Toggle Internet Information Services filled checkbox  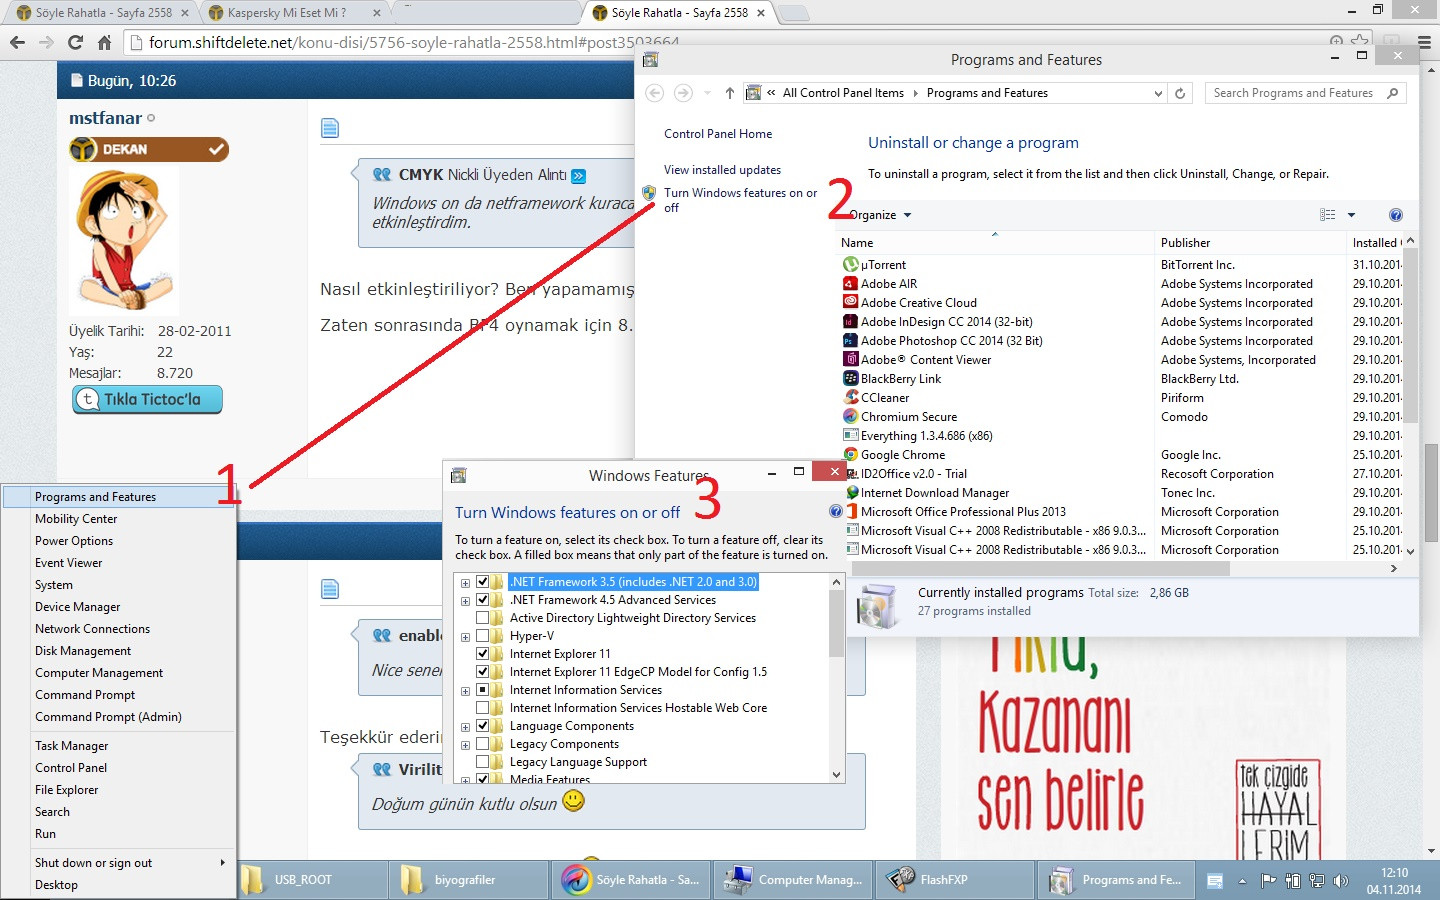[x=483, y=690]
